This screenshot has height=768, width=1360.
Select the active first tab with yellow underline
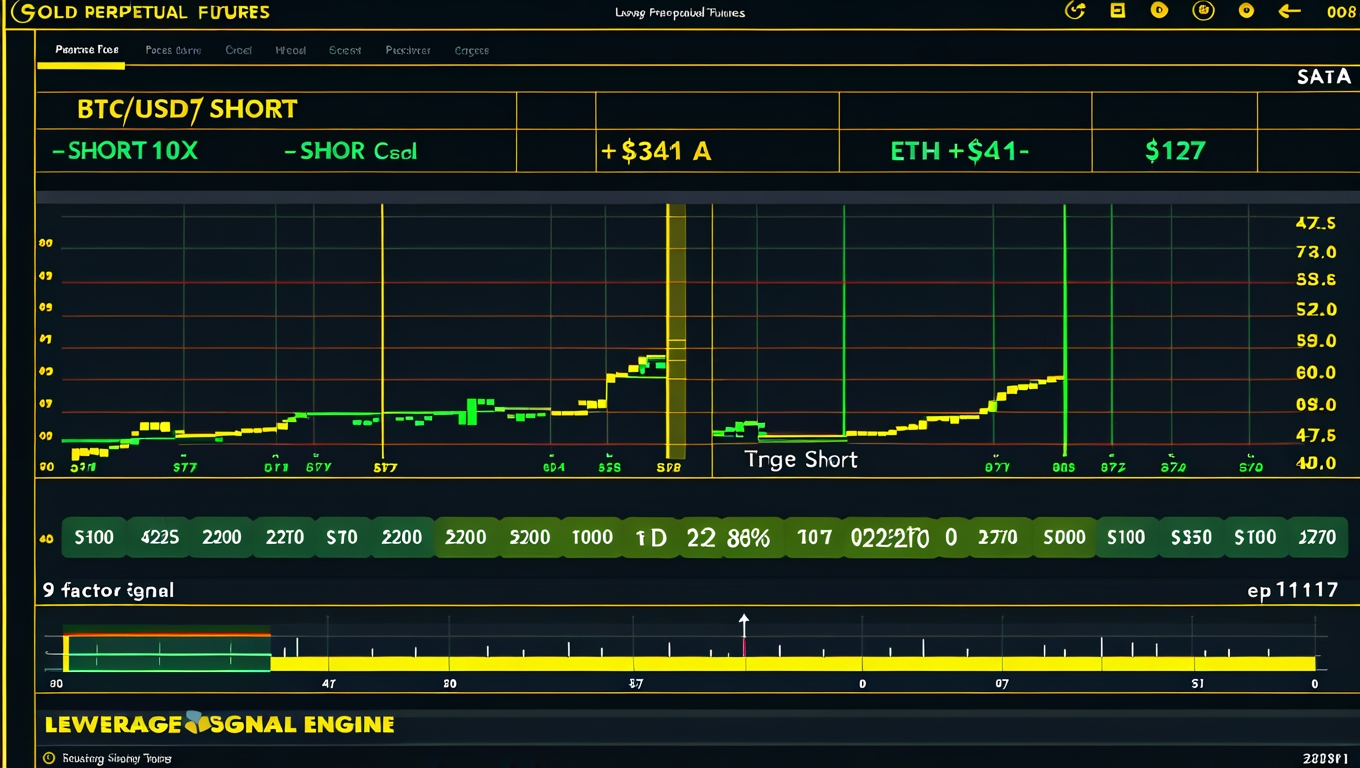point(86,50)
